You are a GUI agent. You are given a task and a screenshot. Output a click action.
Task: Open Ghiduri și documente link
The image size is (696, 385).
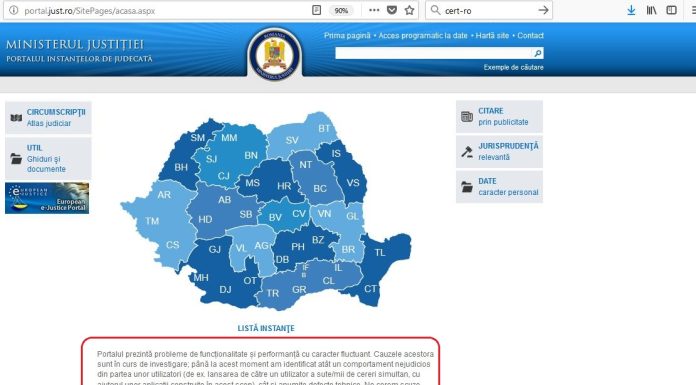pos(46,164)
